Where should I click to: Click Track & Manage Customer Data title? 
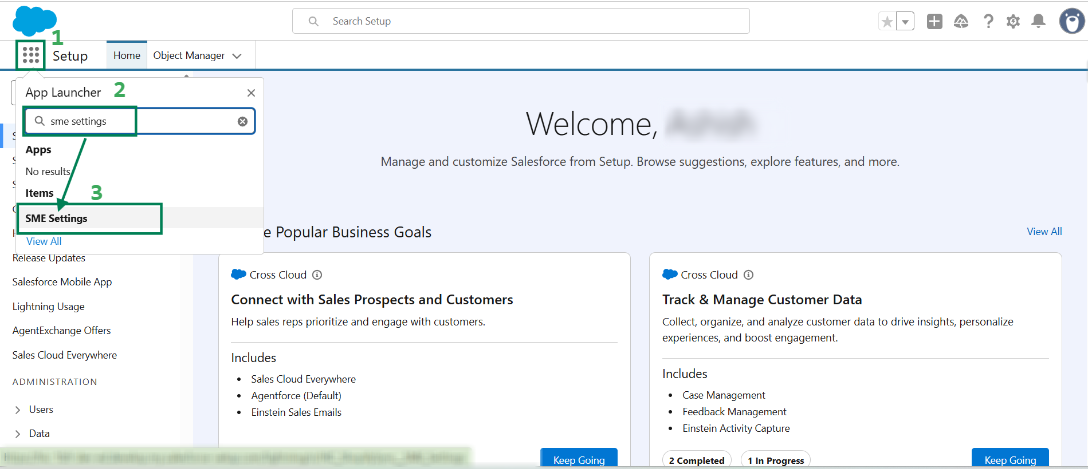[x=762, y=300]
